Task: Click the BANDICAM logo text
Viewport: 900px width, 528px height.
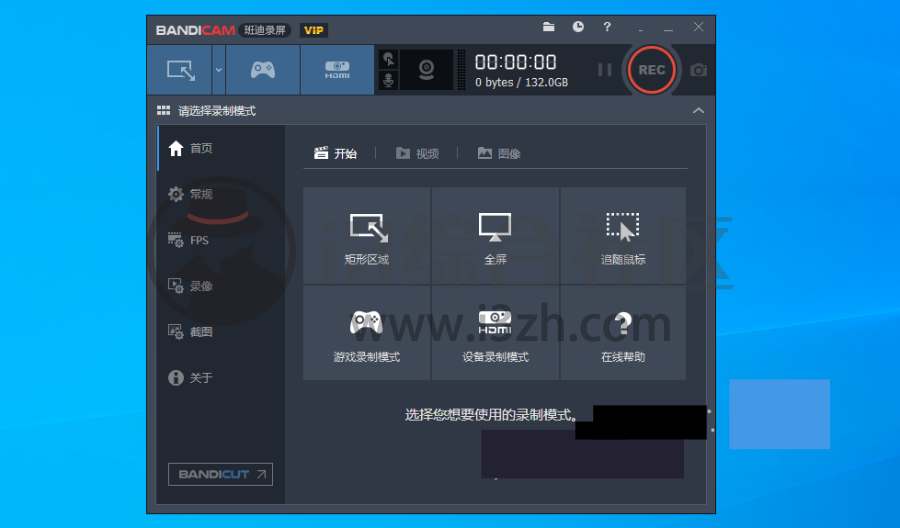Action: click(x=195, y=30)
